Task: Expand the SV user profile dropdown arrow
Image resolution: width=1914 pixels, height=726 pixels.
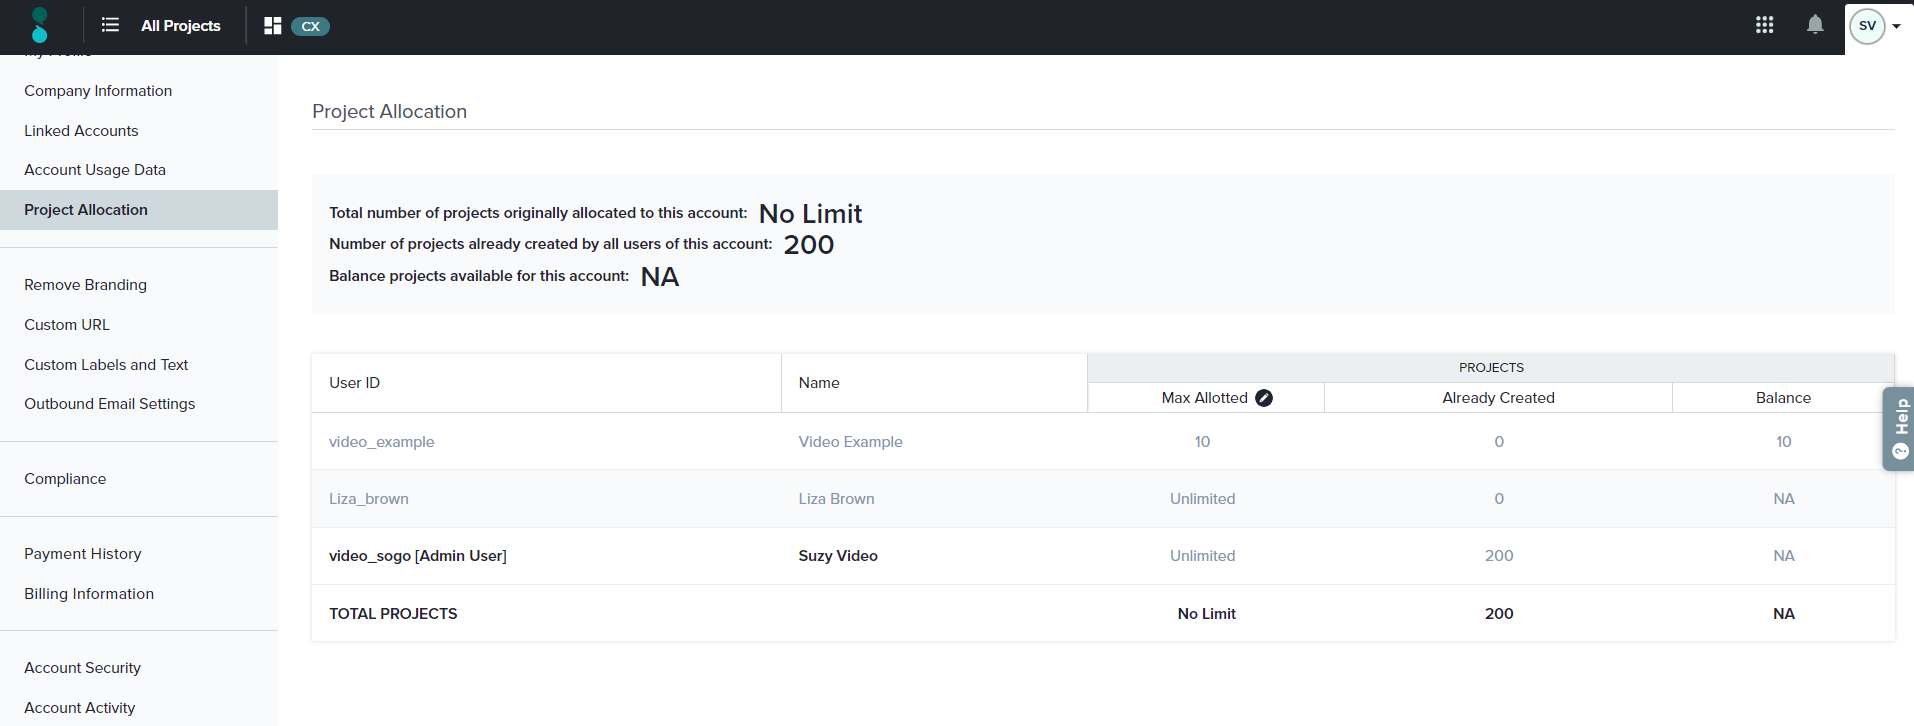Action: pos(1896,27)
